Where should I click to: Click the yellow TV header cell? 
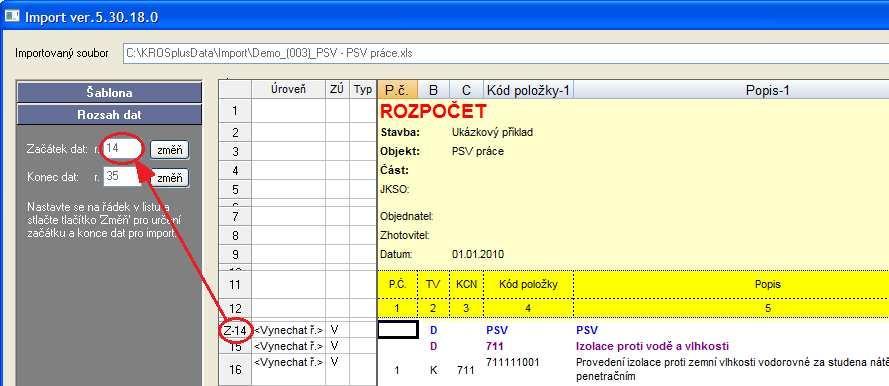click(x=433, y=284)
